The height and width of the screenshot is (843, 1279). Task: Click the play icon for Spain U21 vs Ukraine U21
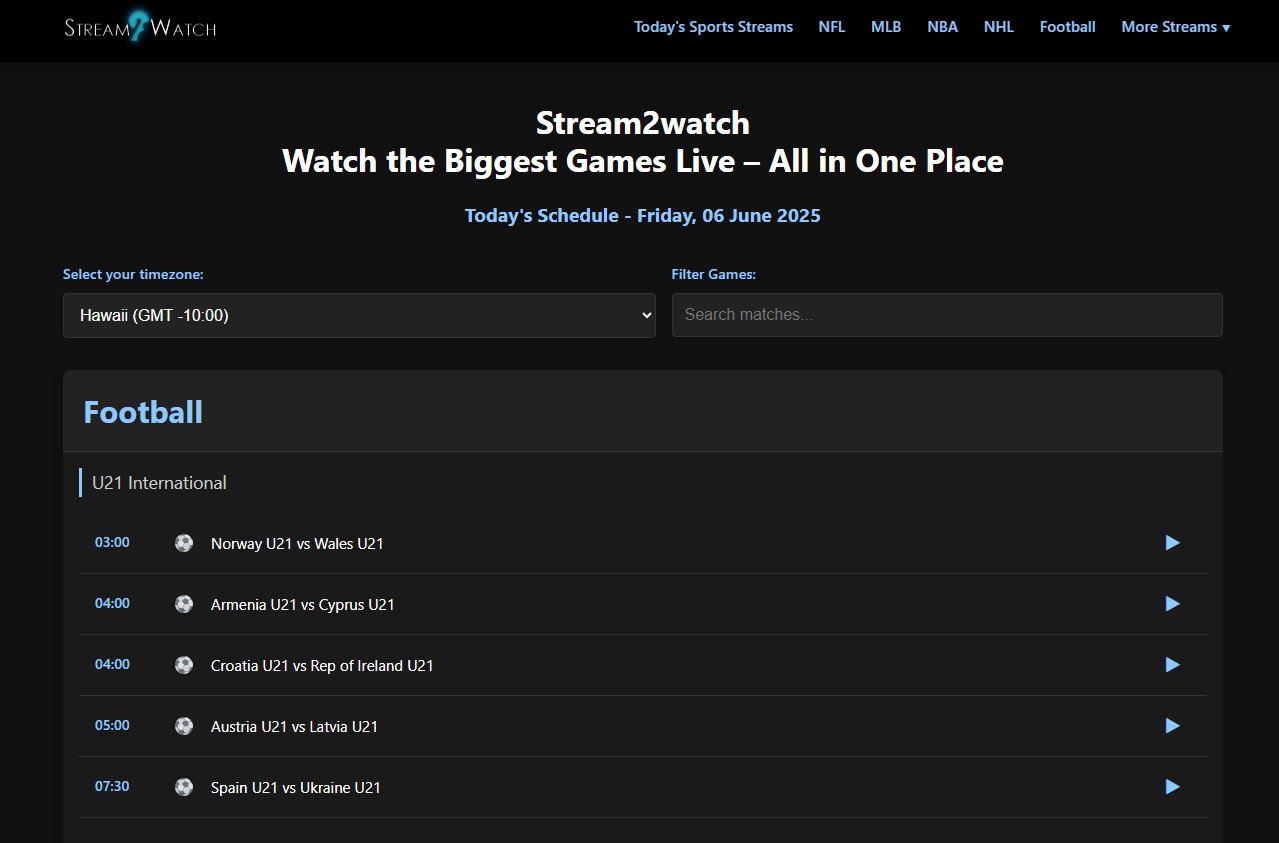(1171, 787)
